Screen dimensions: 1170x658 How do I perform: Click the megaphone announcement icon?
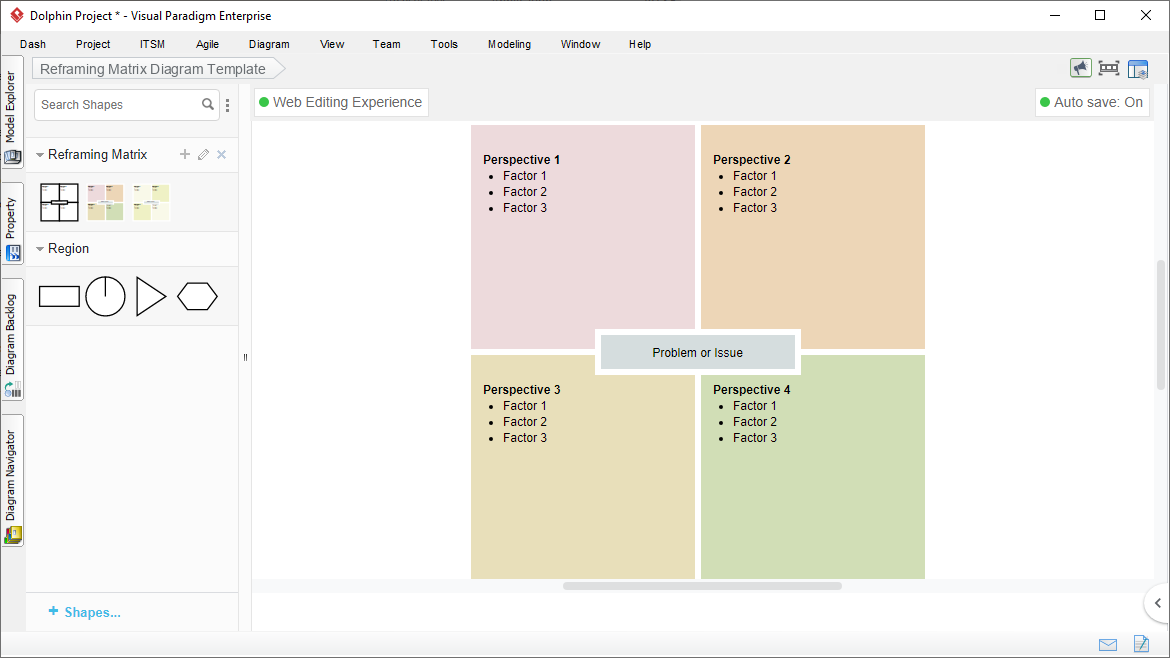click(x=1080, y=69)
